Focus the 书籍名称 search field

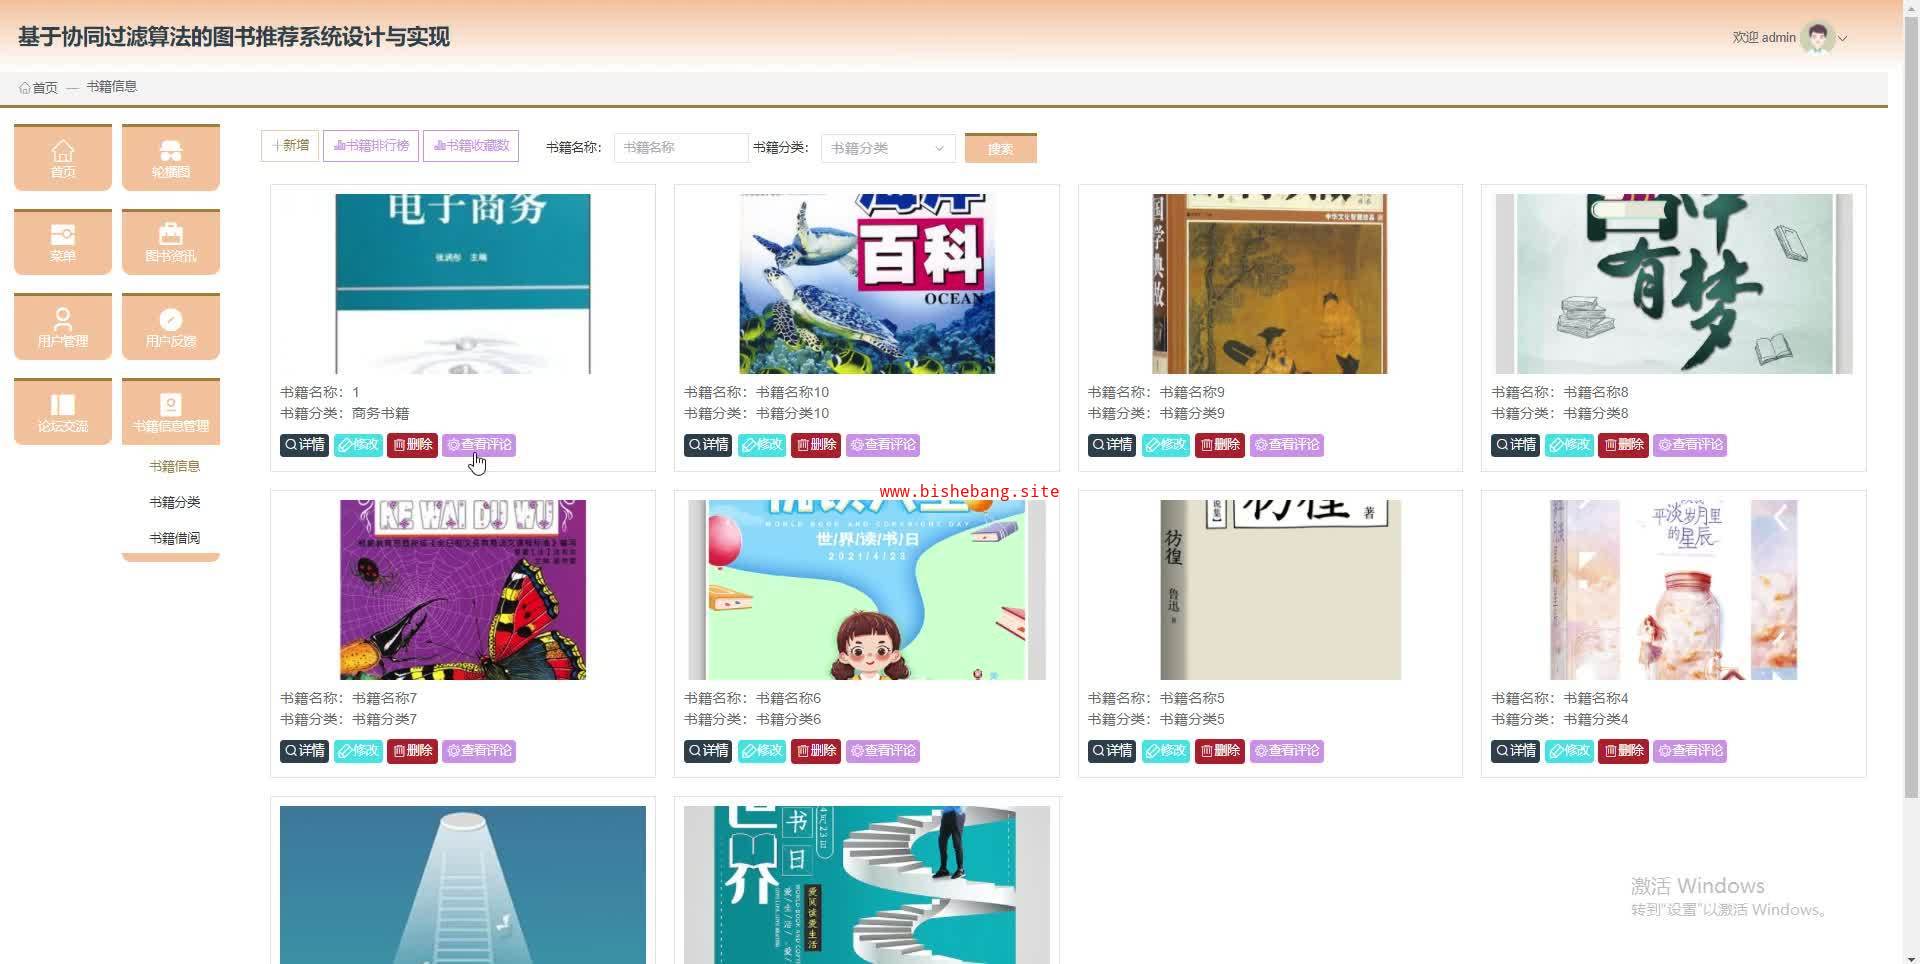pos(681,148)
